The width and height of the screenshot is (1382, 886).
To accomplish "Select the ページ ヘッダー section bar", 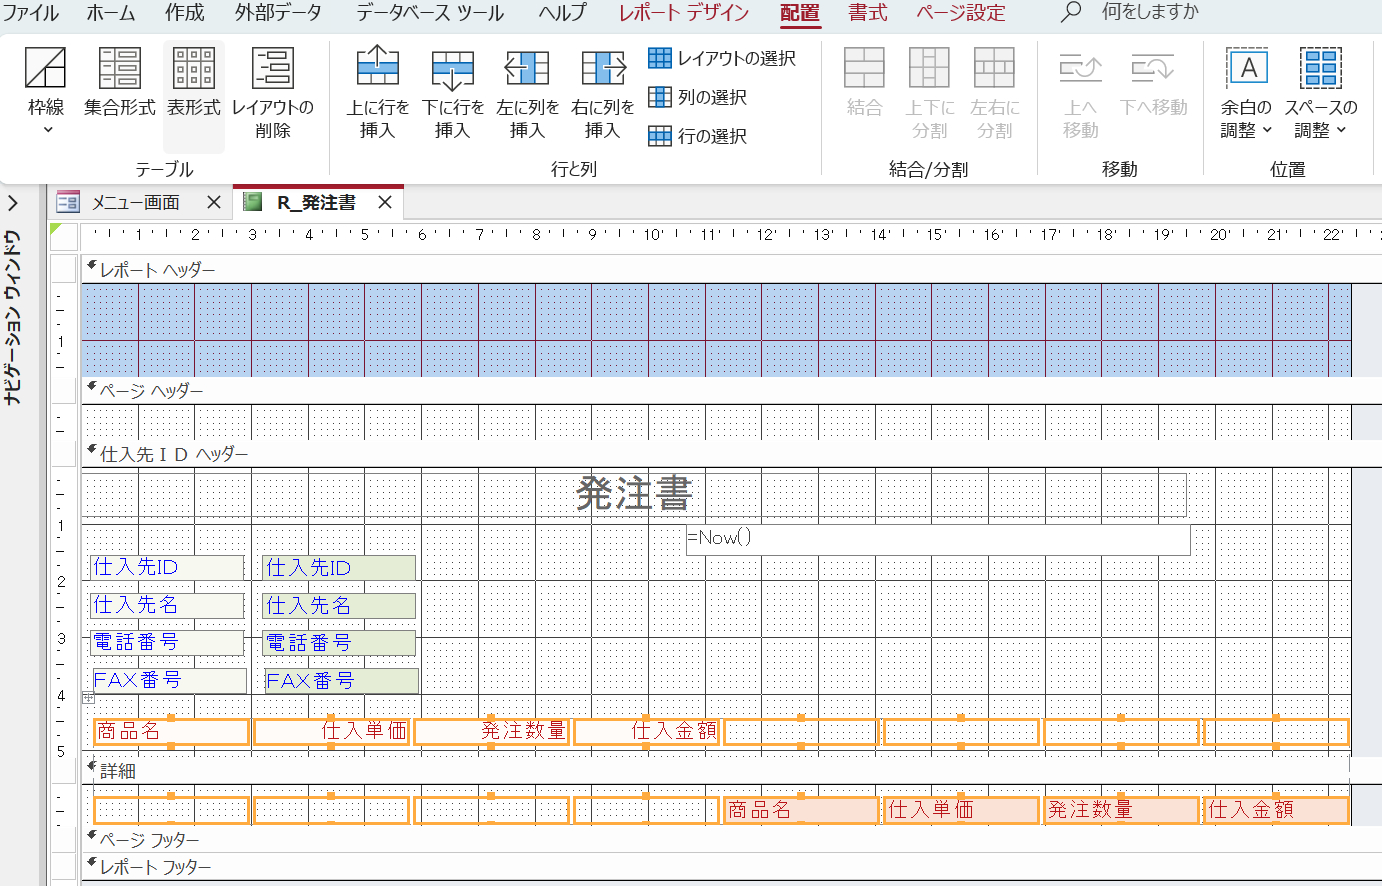I will (x=716, y=391).
